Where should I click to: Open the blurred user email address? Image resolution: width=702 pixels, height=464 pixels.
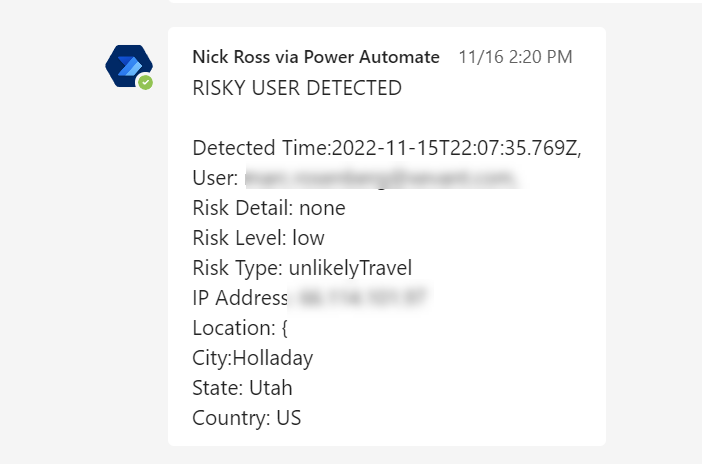(x=380, y=178)
